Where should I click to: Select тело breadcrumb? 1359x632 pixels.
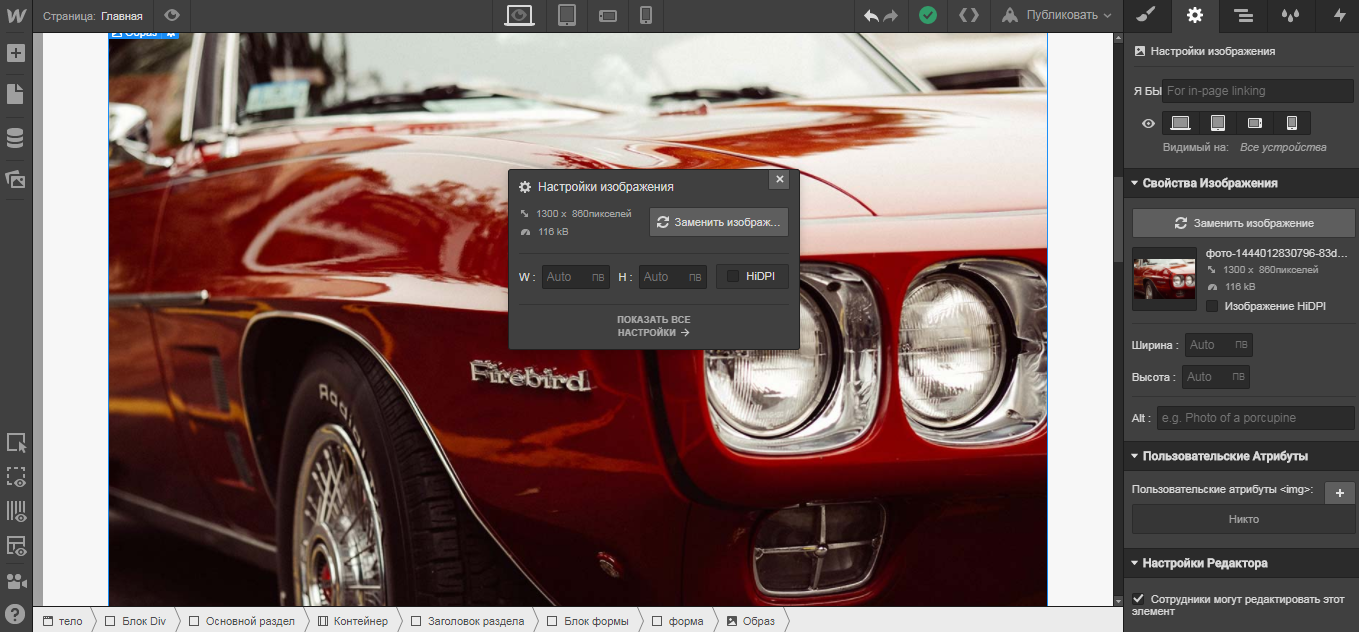pyautogui.click(x=62, y=621)
